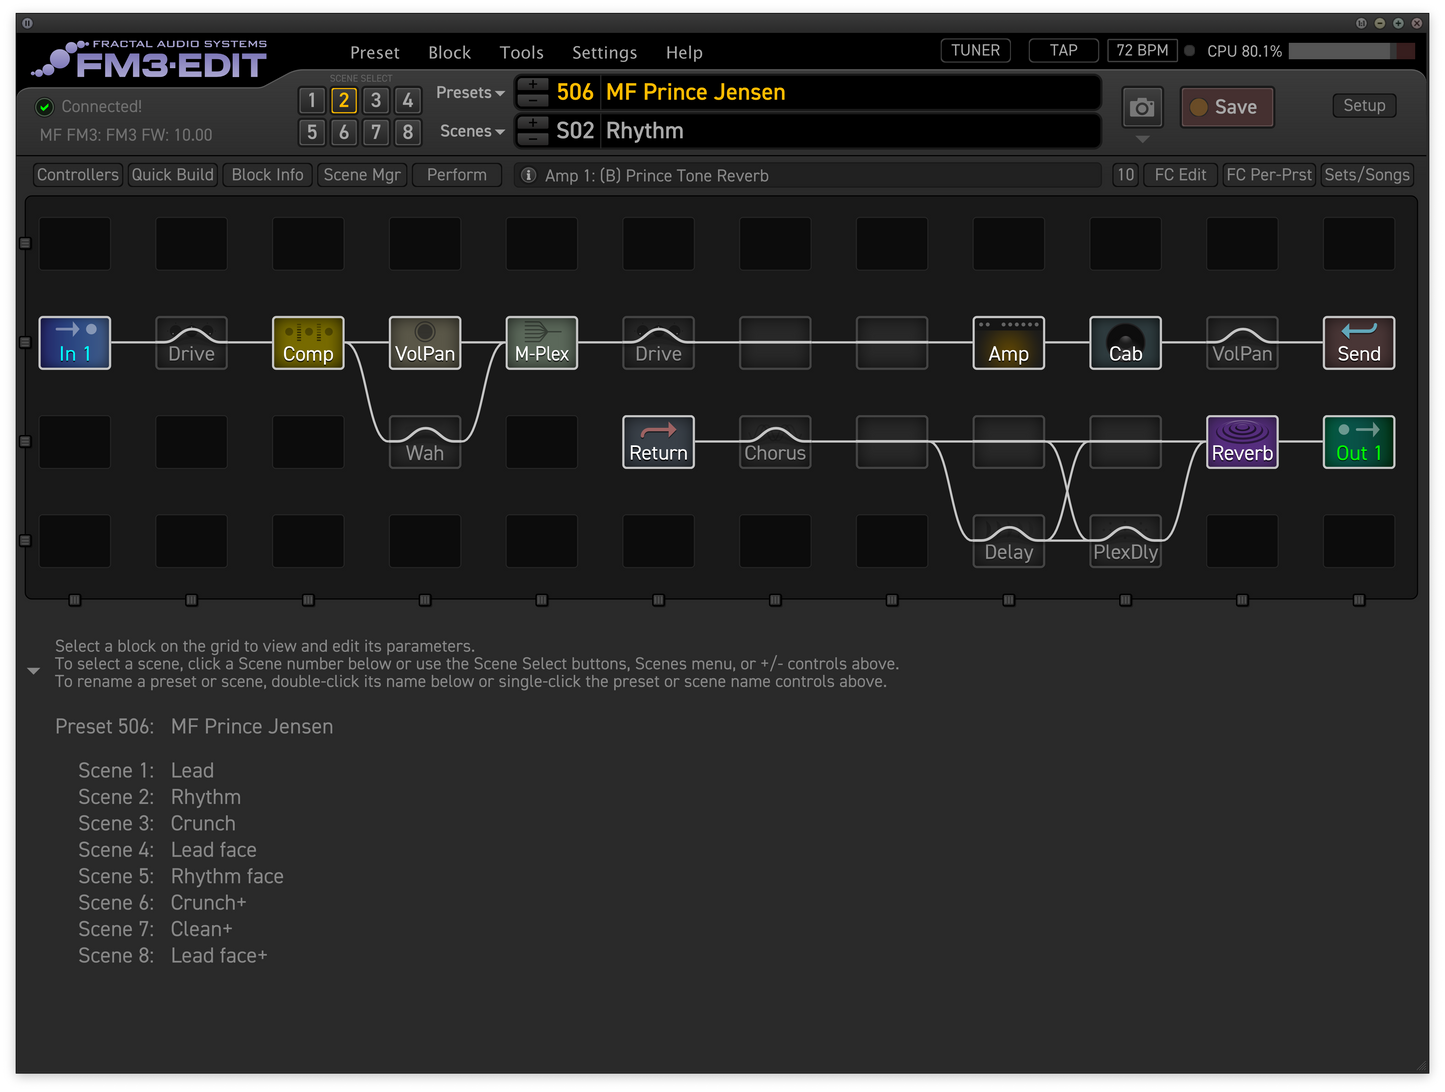Open the Tools menu

point(521,52)
